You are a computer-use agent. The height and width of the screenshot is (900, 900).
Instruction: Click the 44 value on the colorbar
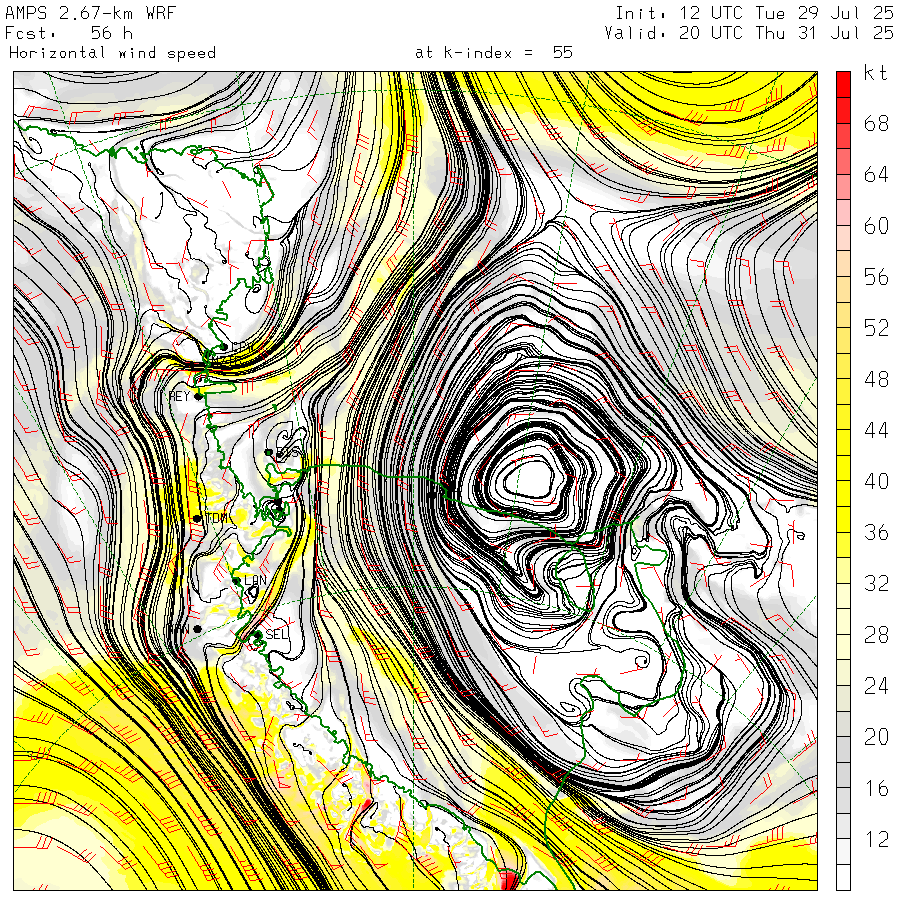pos(876,430)
